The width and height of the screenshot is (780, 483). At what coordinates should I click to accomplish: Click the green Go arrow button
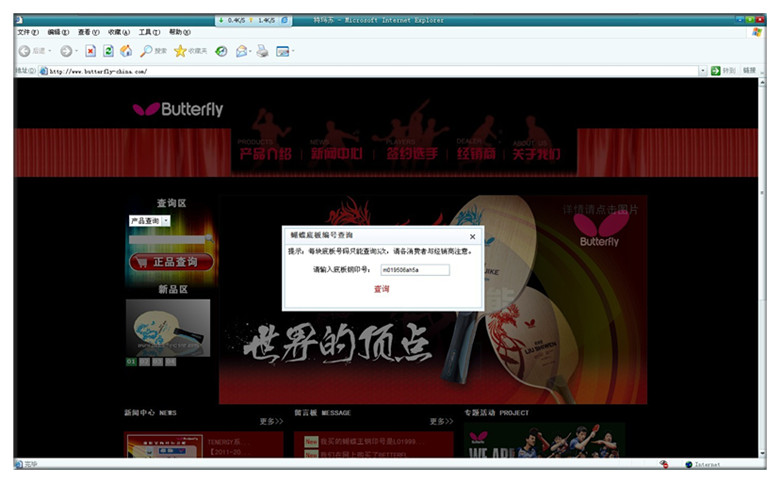pos(715,71)
